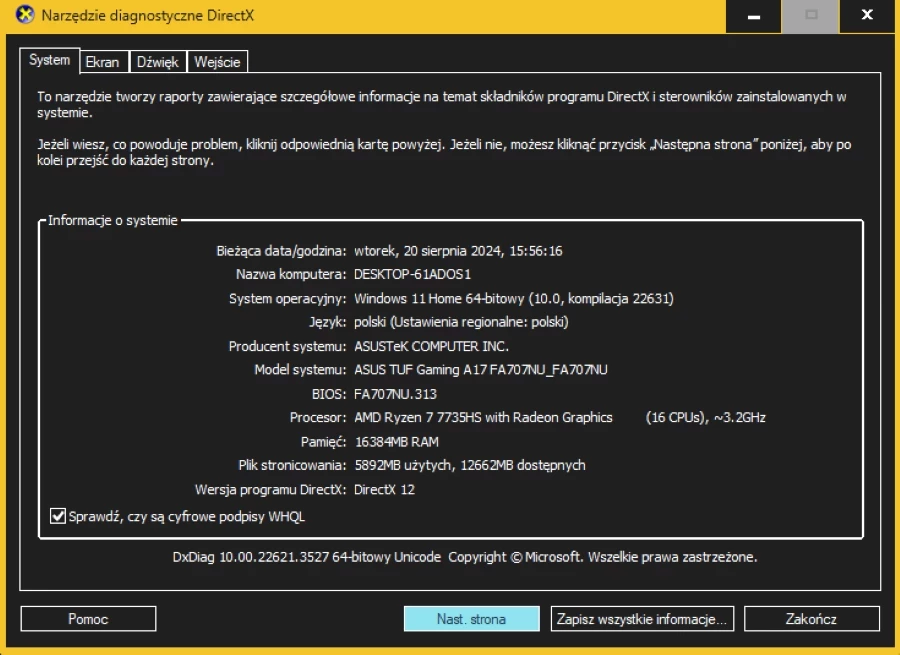Select the date text wtorek, 20 sierpnia 2024
Viewport: 900px width, 655px height.
pyautogui.click(x=428, y=251)
